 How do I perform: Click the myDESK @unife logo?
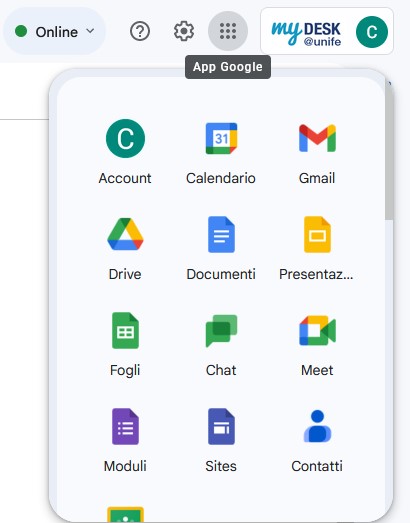tap(306, 33)
